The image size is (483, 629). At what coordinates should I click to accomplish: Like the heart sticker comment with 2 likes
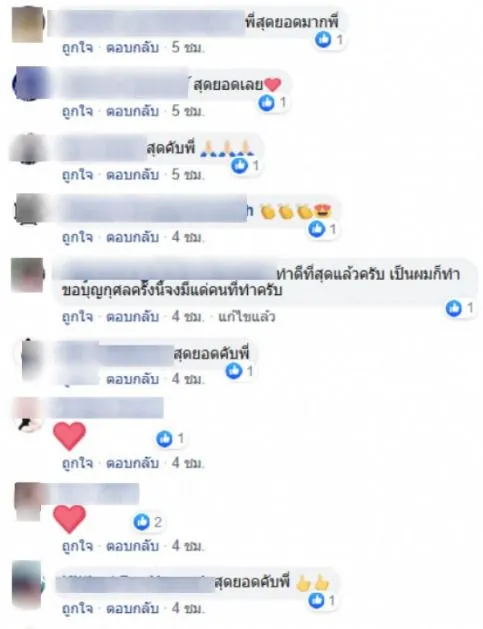point(77,546)
